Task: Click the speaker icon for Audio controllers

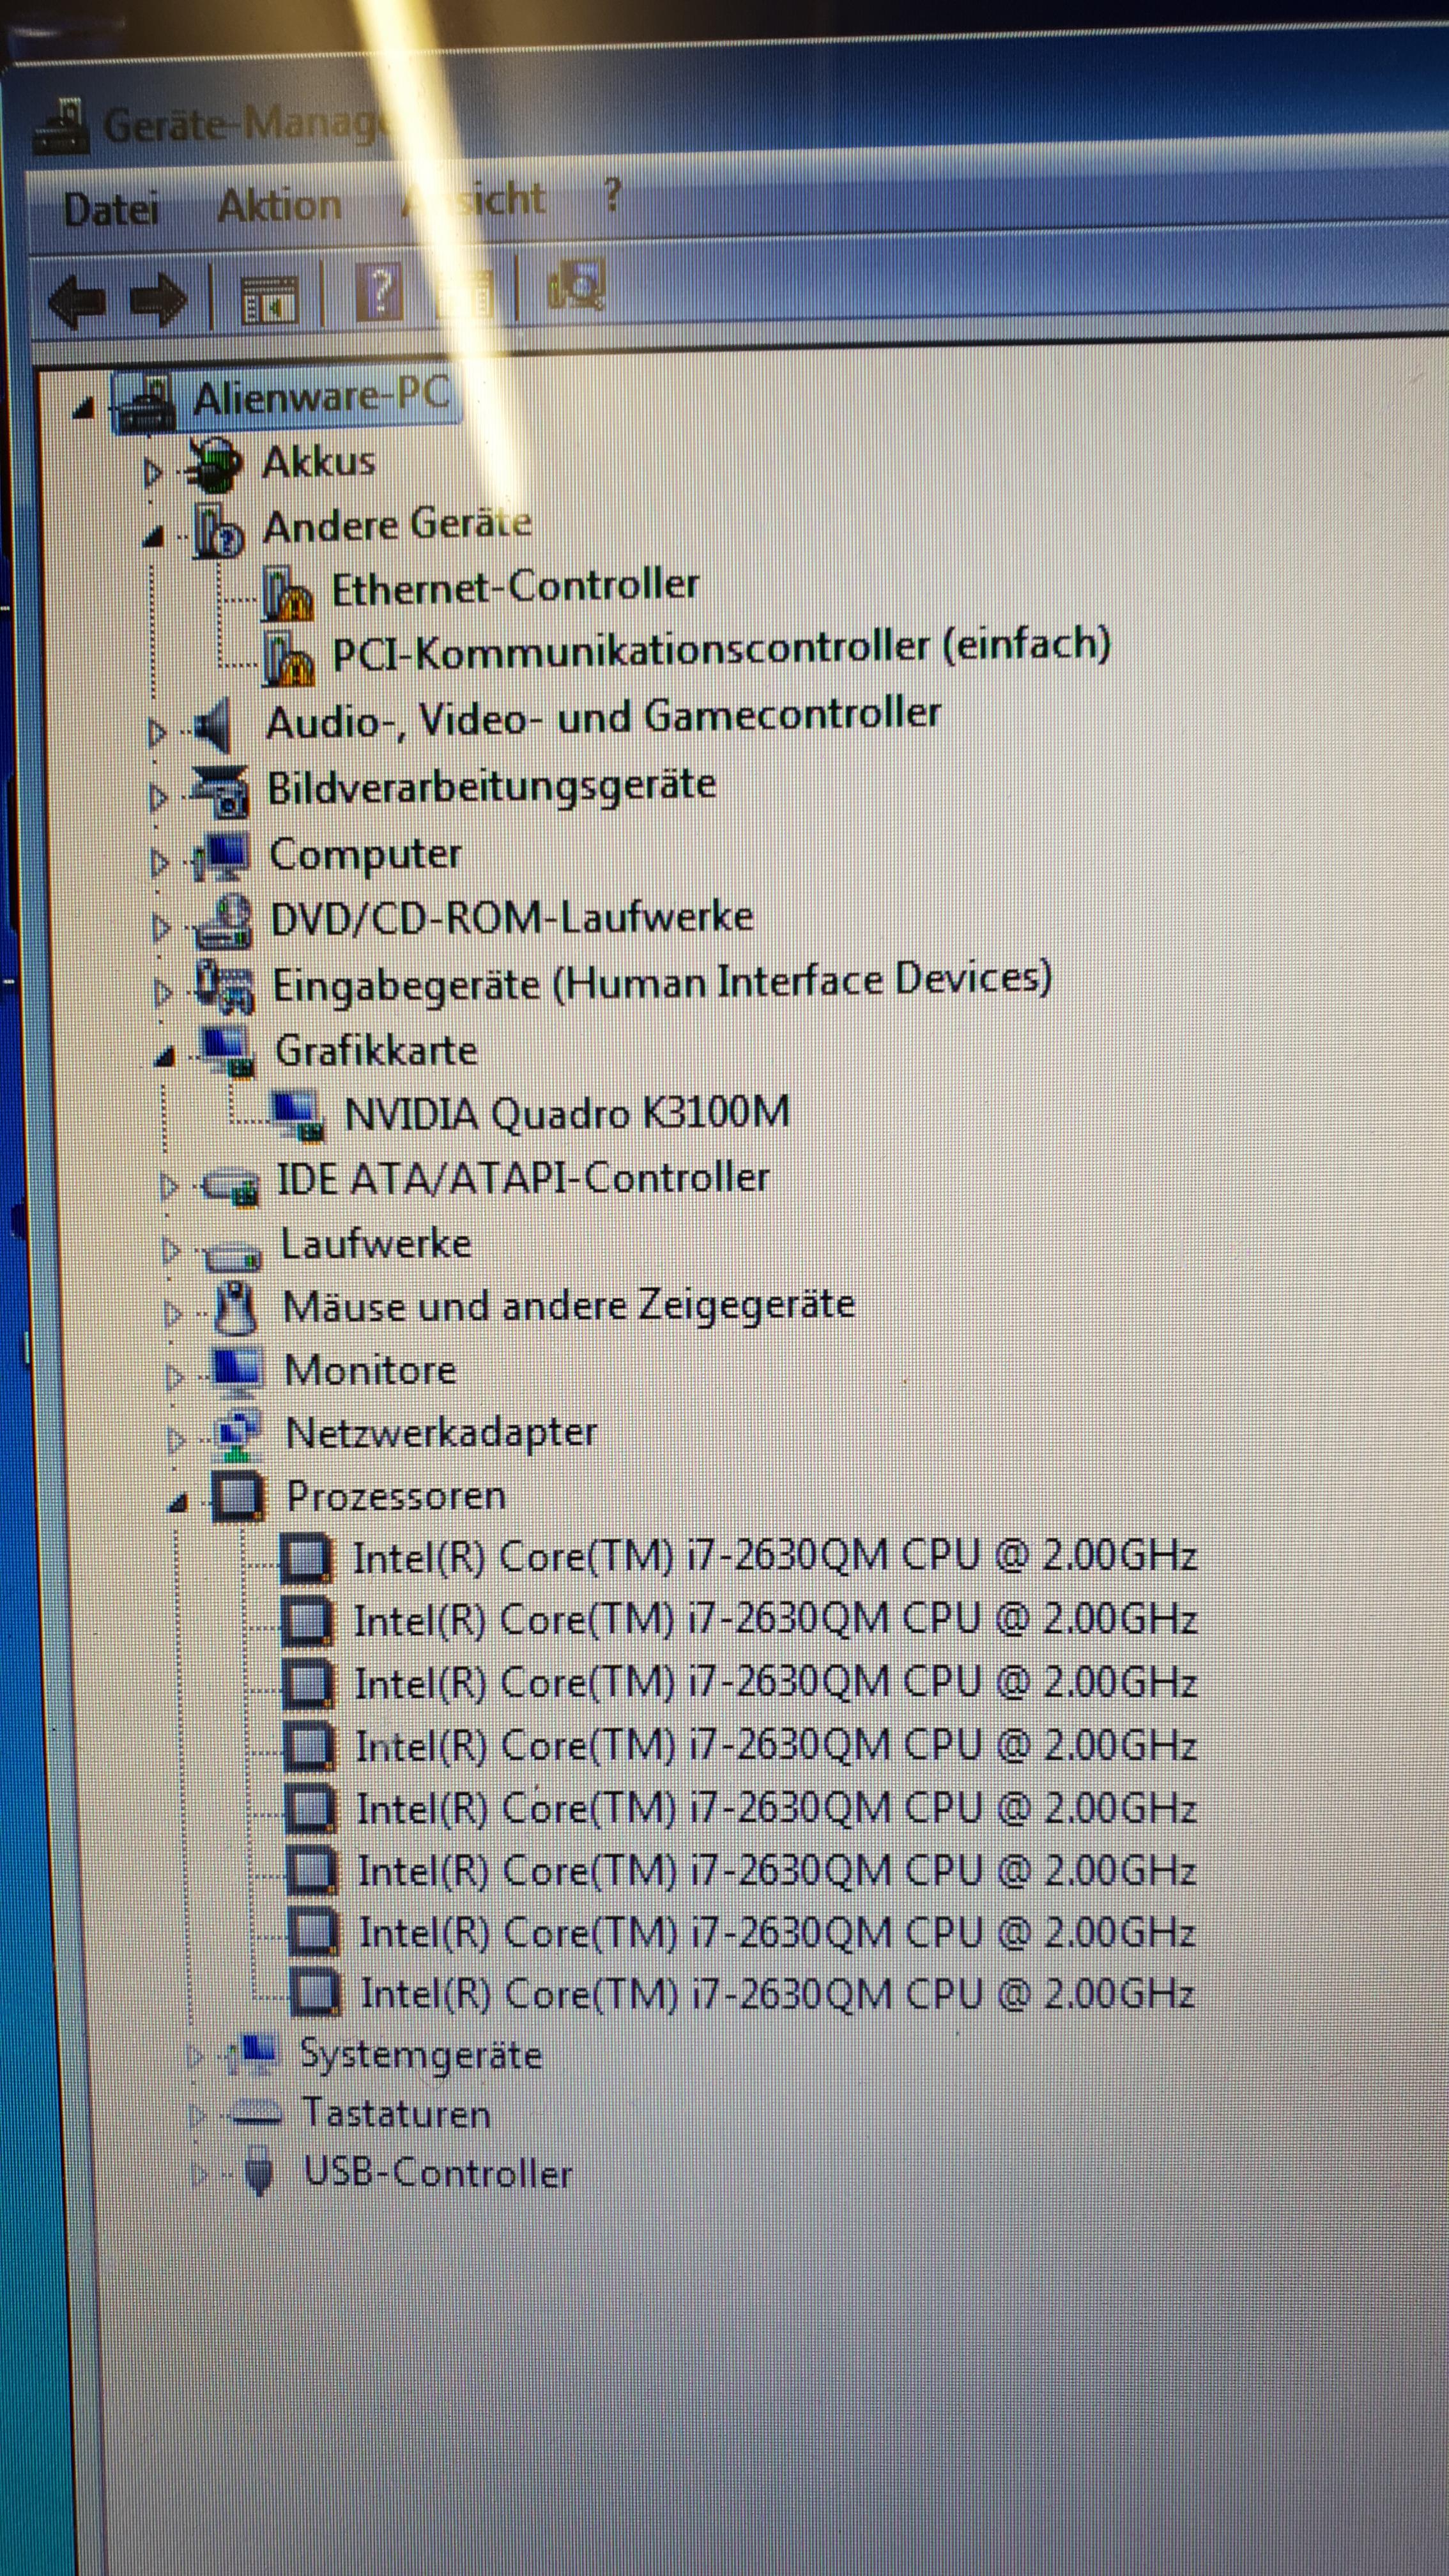Action: point(212,726)
